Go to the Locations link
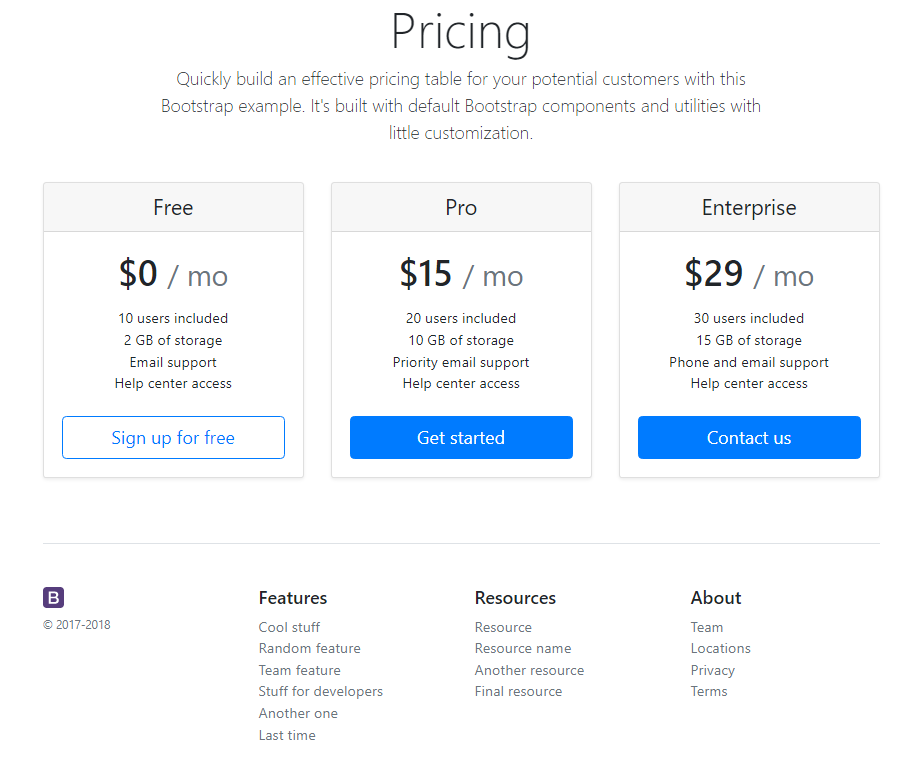This screenshot has width=906, height=758. (x=720, y=648)
